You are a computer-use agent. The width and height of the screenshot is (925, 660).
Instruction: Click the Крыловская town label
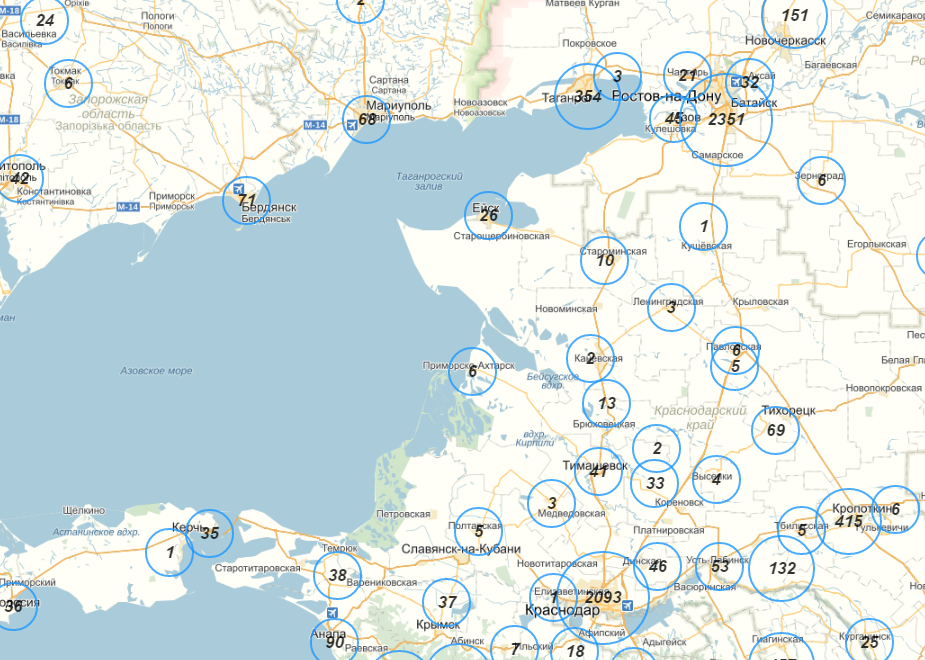pyautogui.click(x=760, y=301)
